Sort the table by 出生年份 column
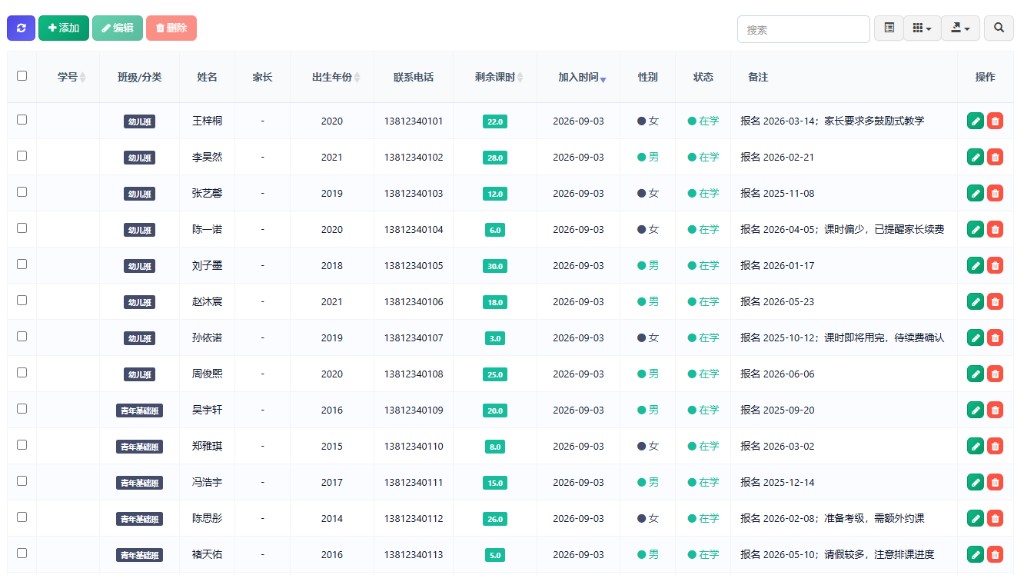The image size is (1024, 575). pos(332,77)
